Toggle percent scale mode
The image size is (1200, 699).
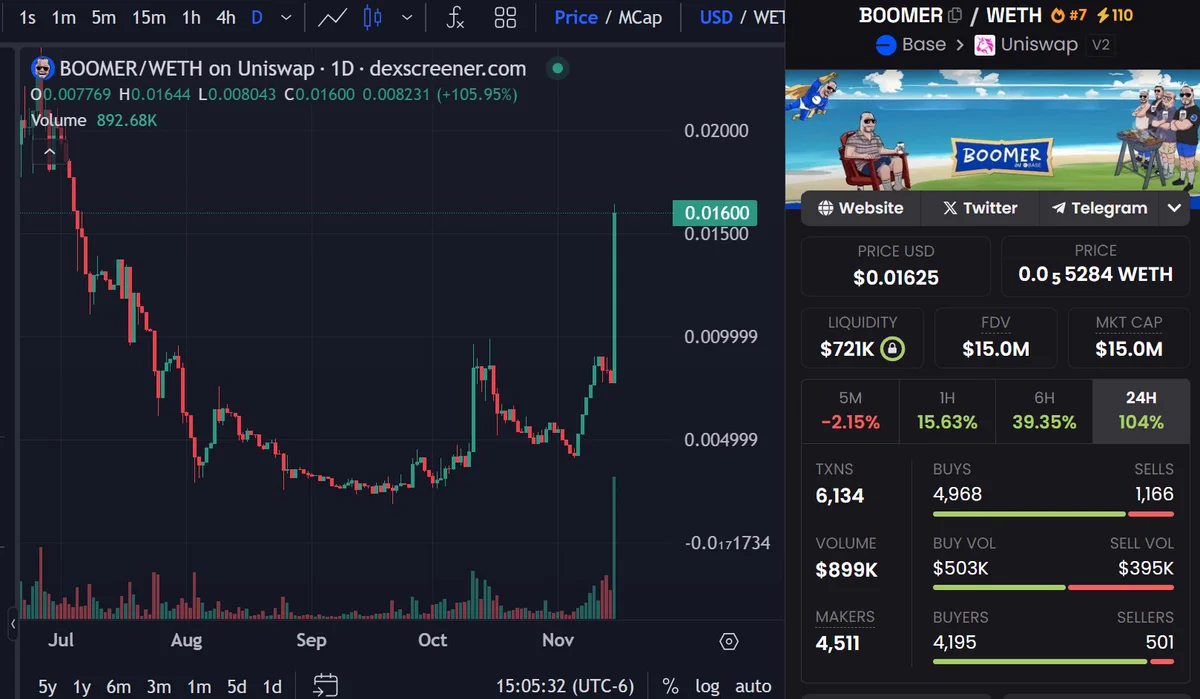coord(671,686)
